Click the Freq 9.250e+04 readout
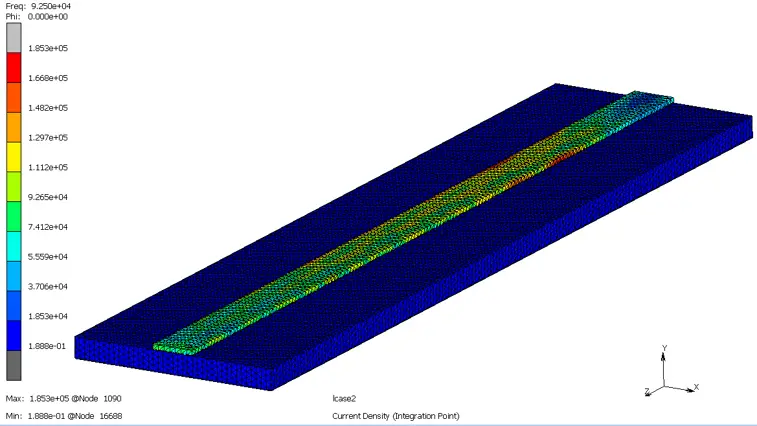The height and width of the screenshot is (426, 757). (x=37, y=6)
